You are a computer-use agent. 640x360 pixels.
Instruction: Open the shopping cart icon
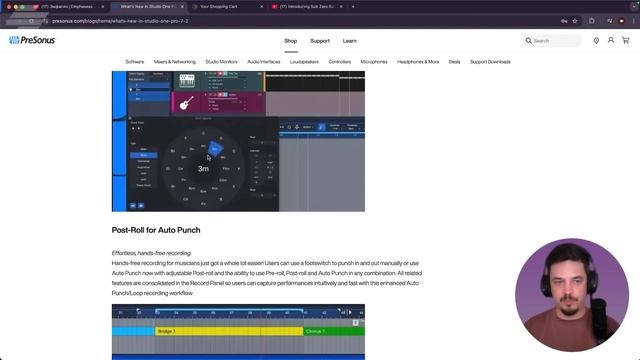tap(625, 40)
